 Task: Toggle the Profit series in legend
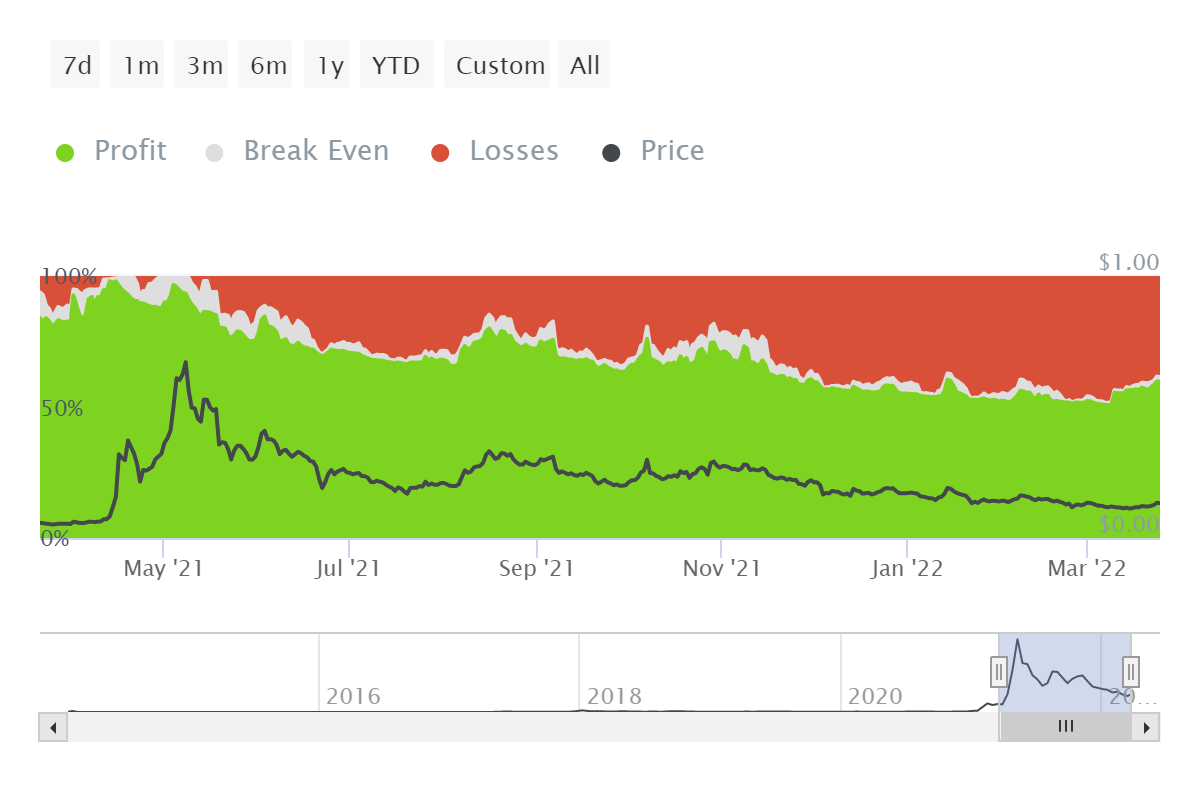point(129,151)
